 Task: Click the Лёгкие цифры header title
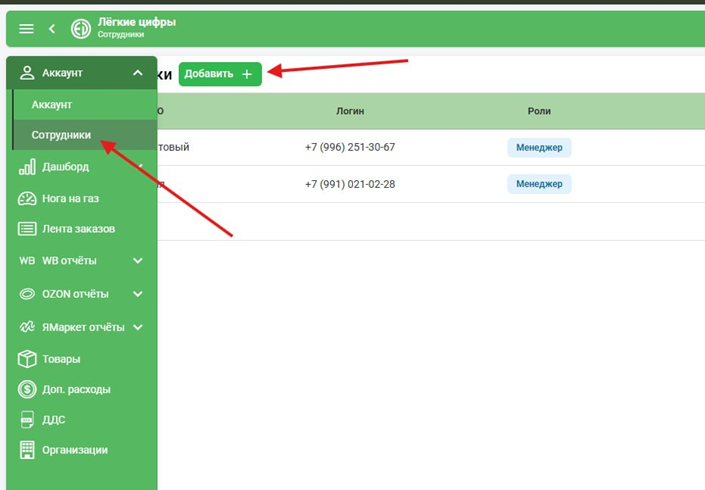point(137,22)
